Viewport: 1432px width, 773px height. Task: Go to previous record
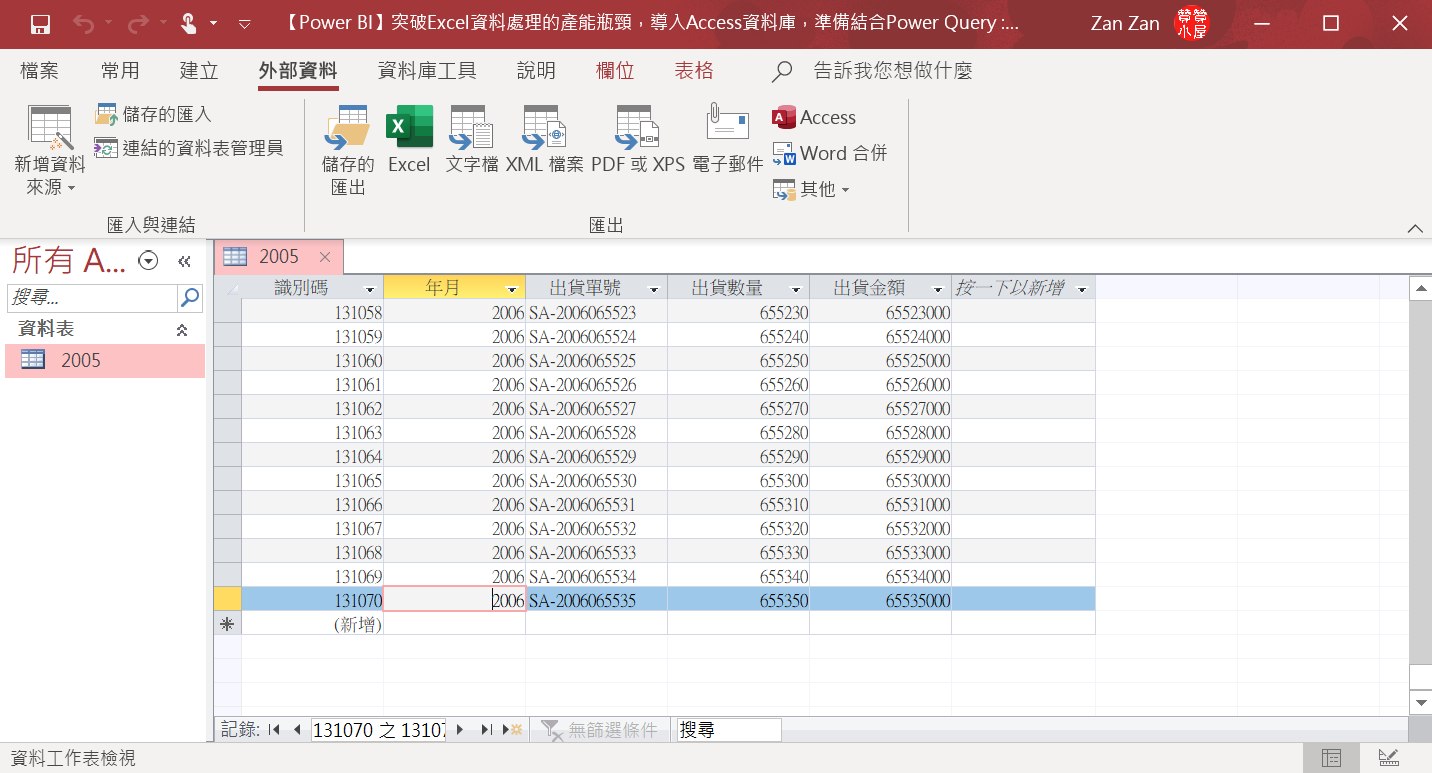pos(297,730)
